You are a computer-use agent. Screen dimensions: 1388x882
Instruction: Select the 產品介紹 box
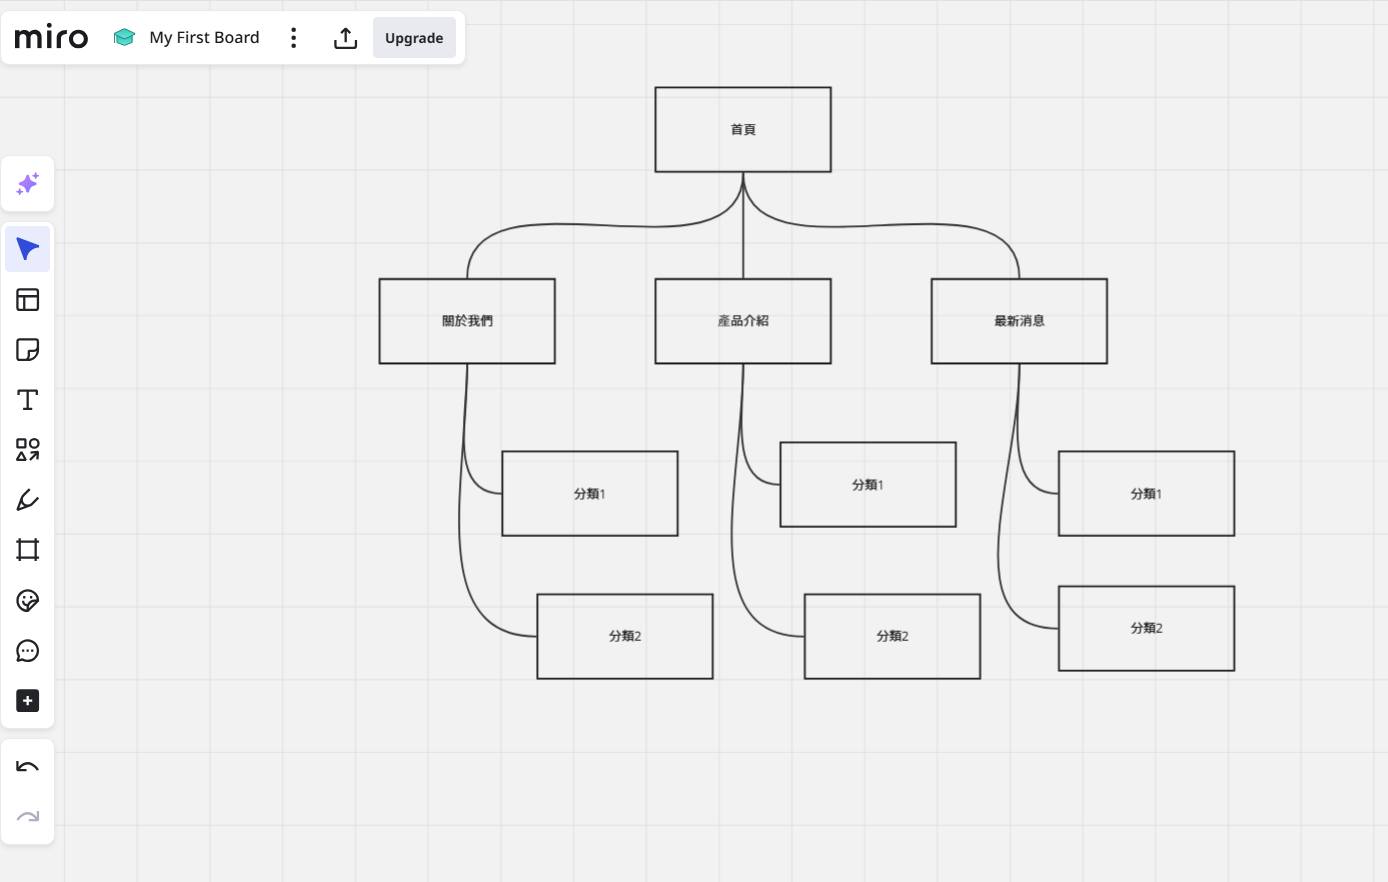click(x=743, y=321)
